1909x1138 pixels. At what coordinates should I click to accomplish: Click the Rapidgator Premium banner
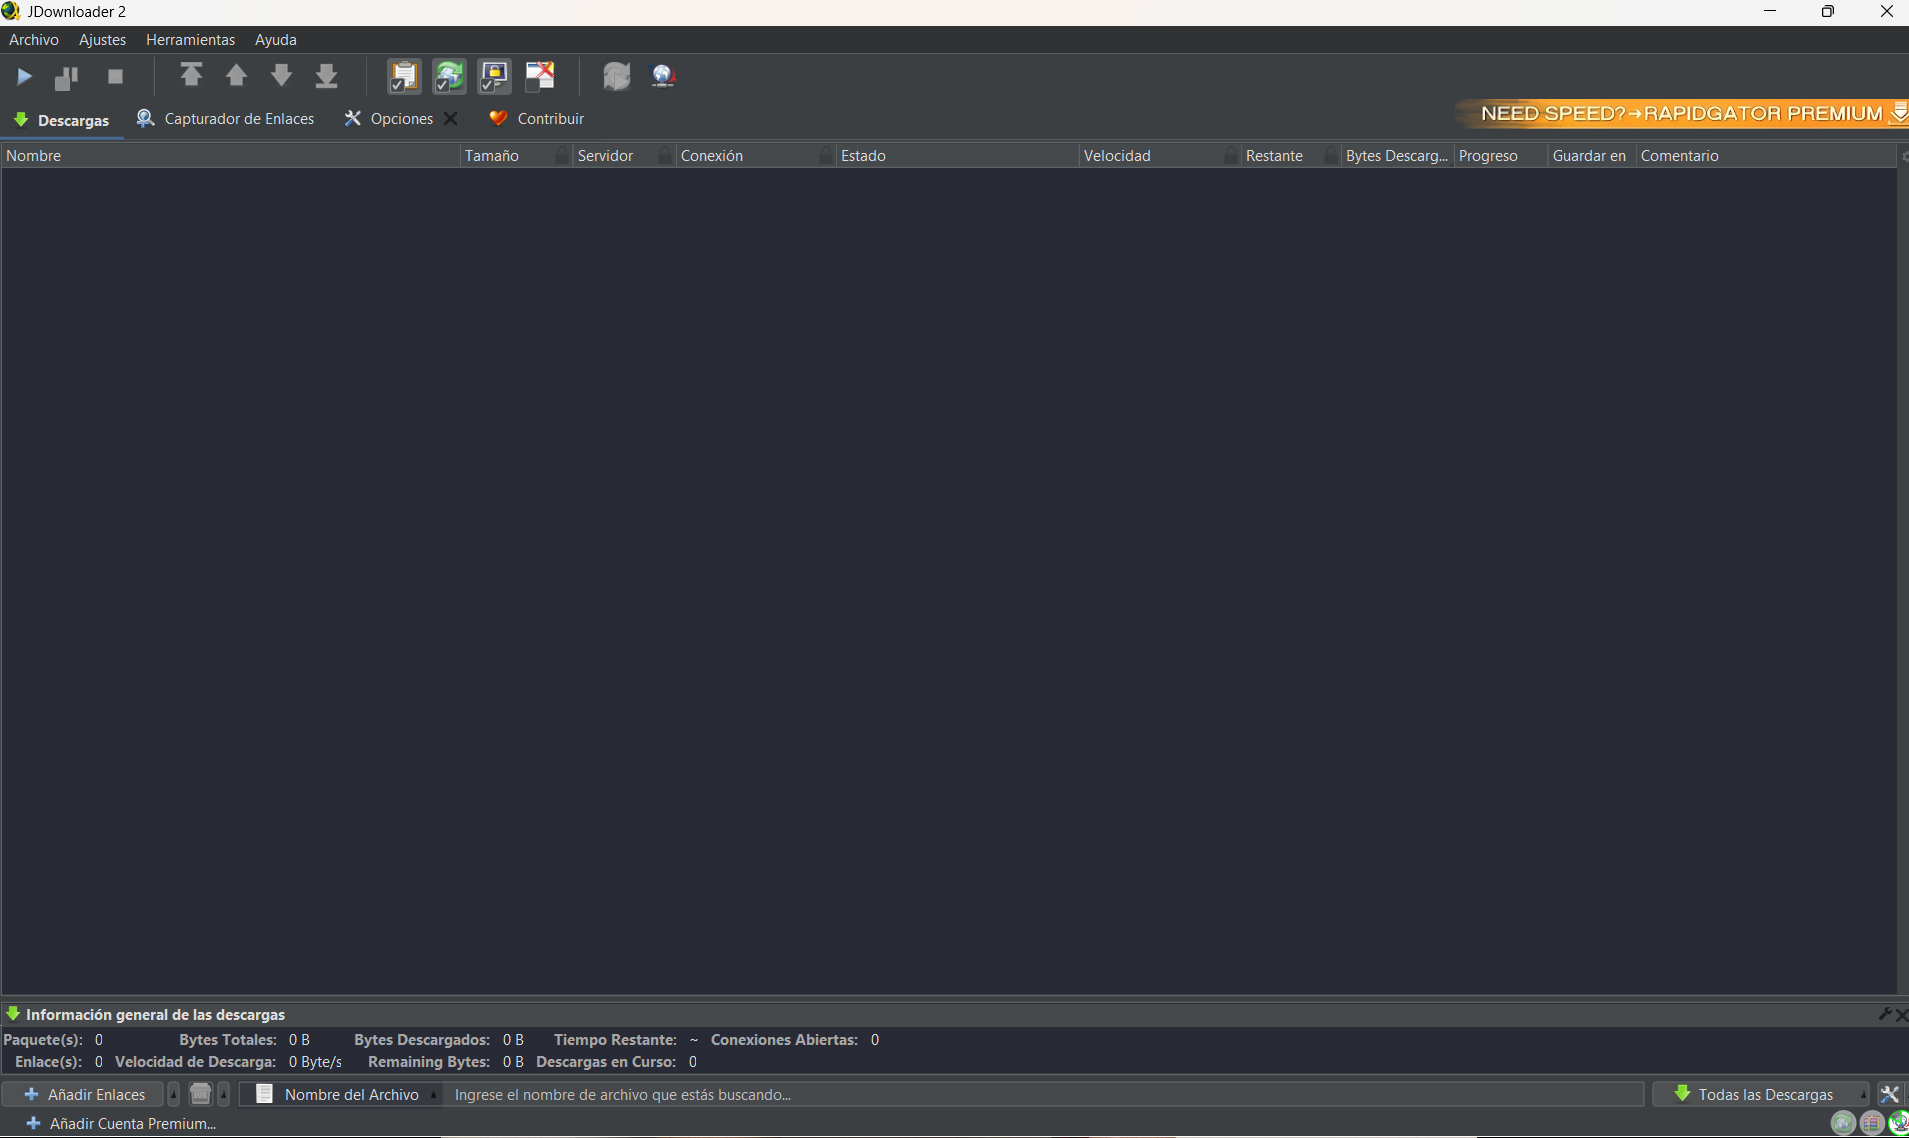1684,114
